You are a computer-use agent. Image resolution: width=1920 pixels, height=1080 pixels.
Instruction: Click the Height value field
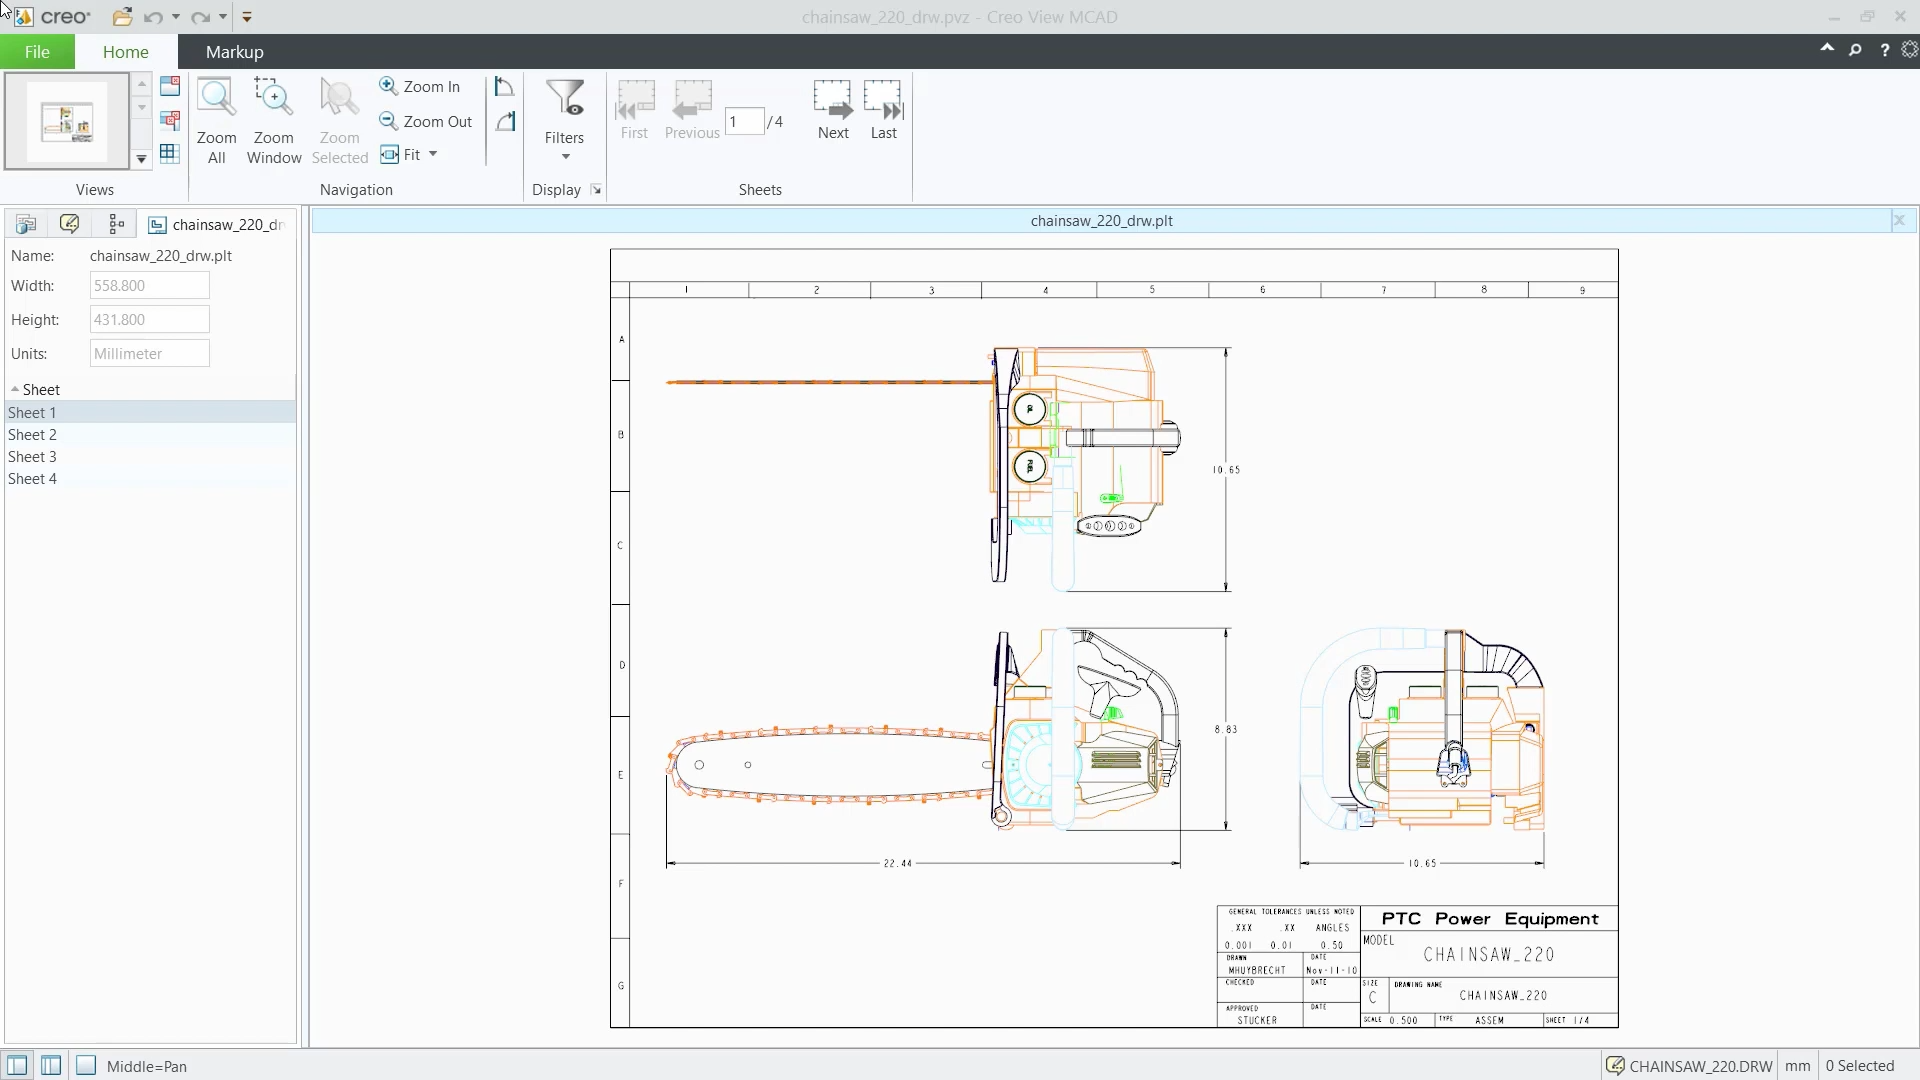point(150,320)
